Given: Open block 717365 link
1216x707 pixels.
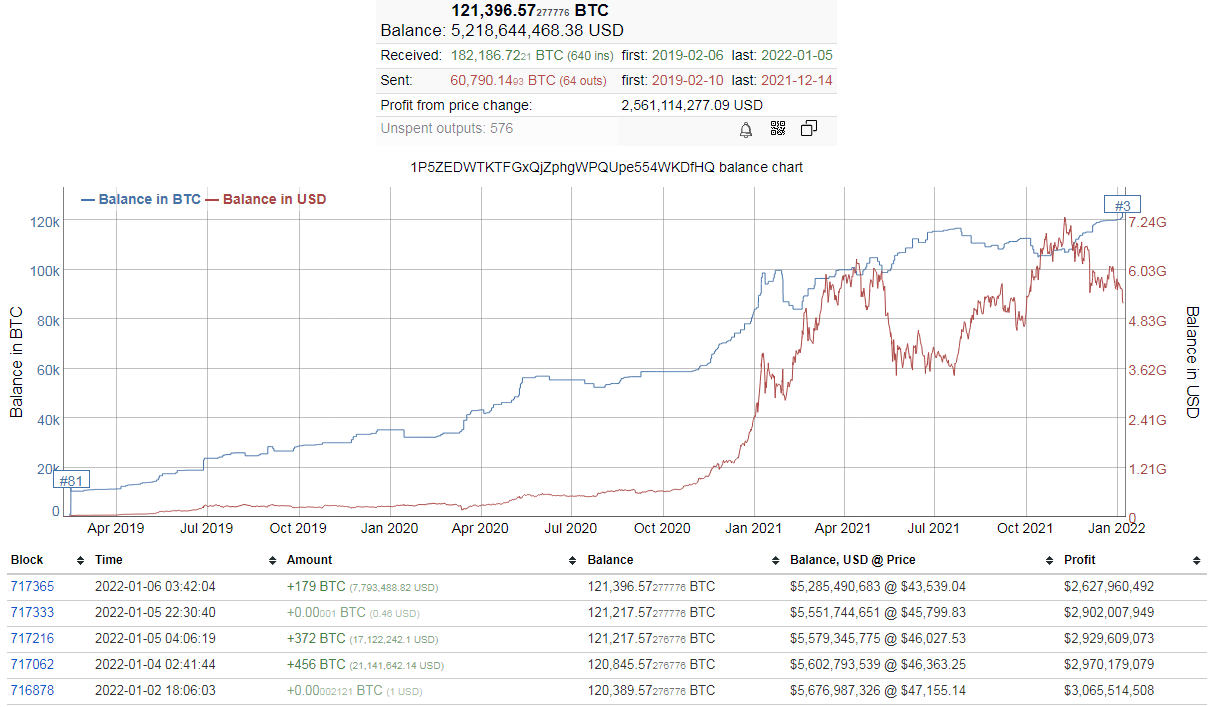Looking at the screenshot, I should coord(32,587).
